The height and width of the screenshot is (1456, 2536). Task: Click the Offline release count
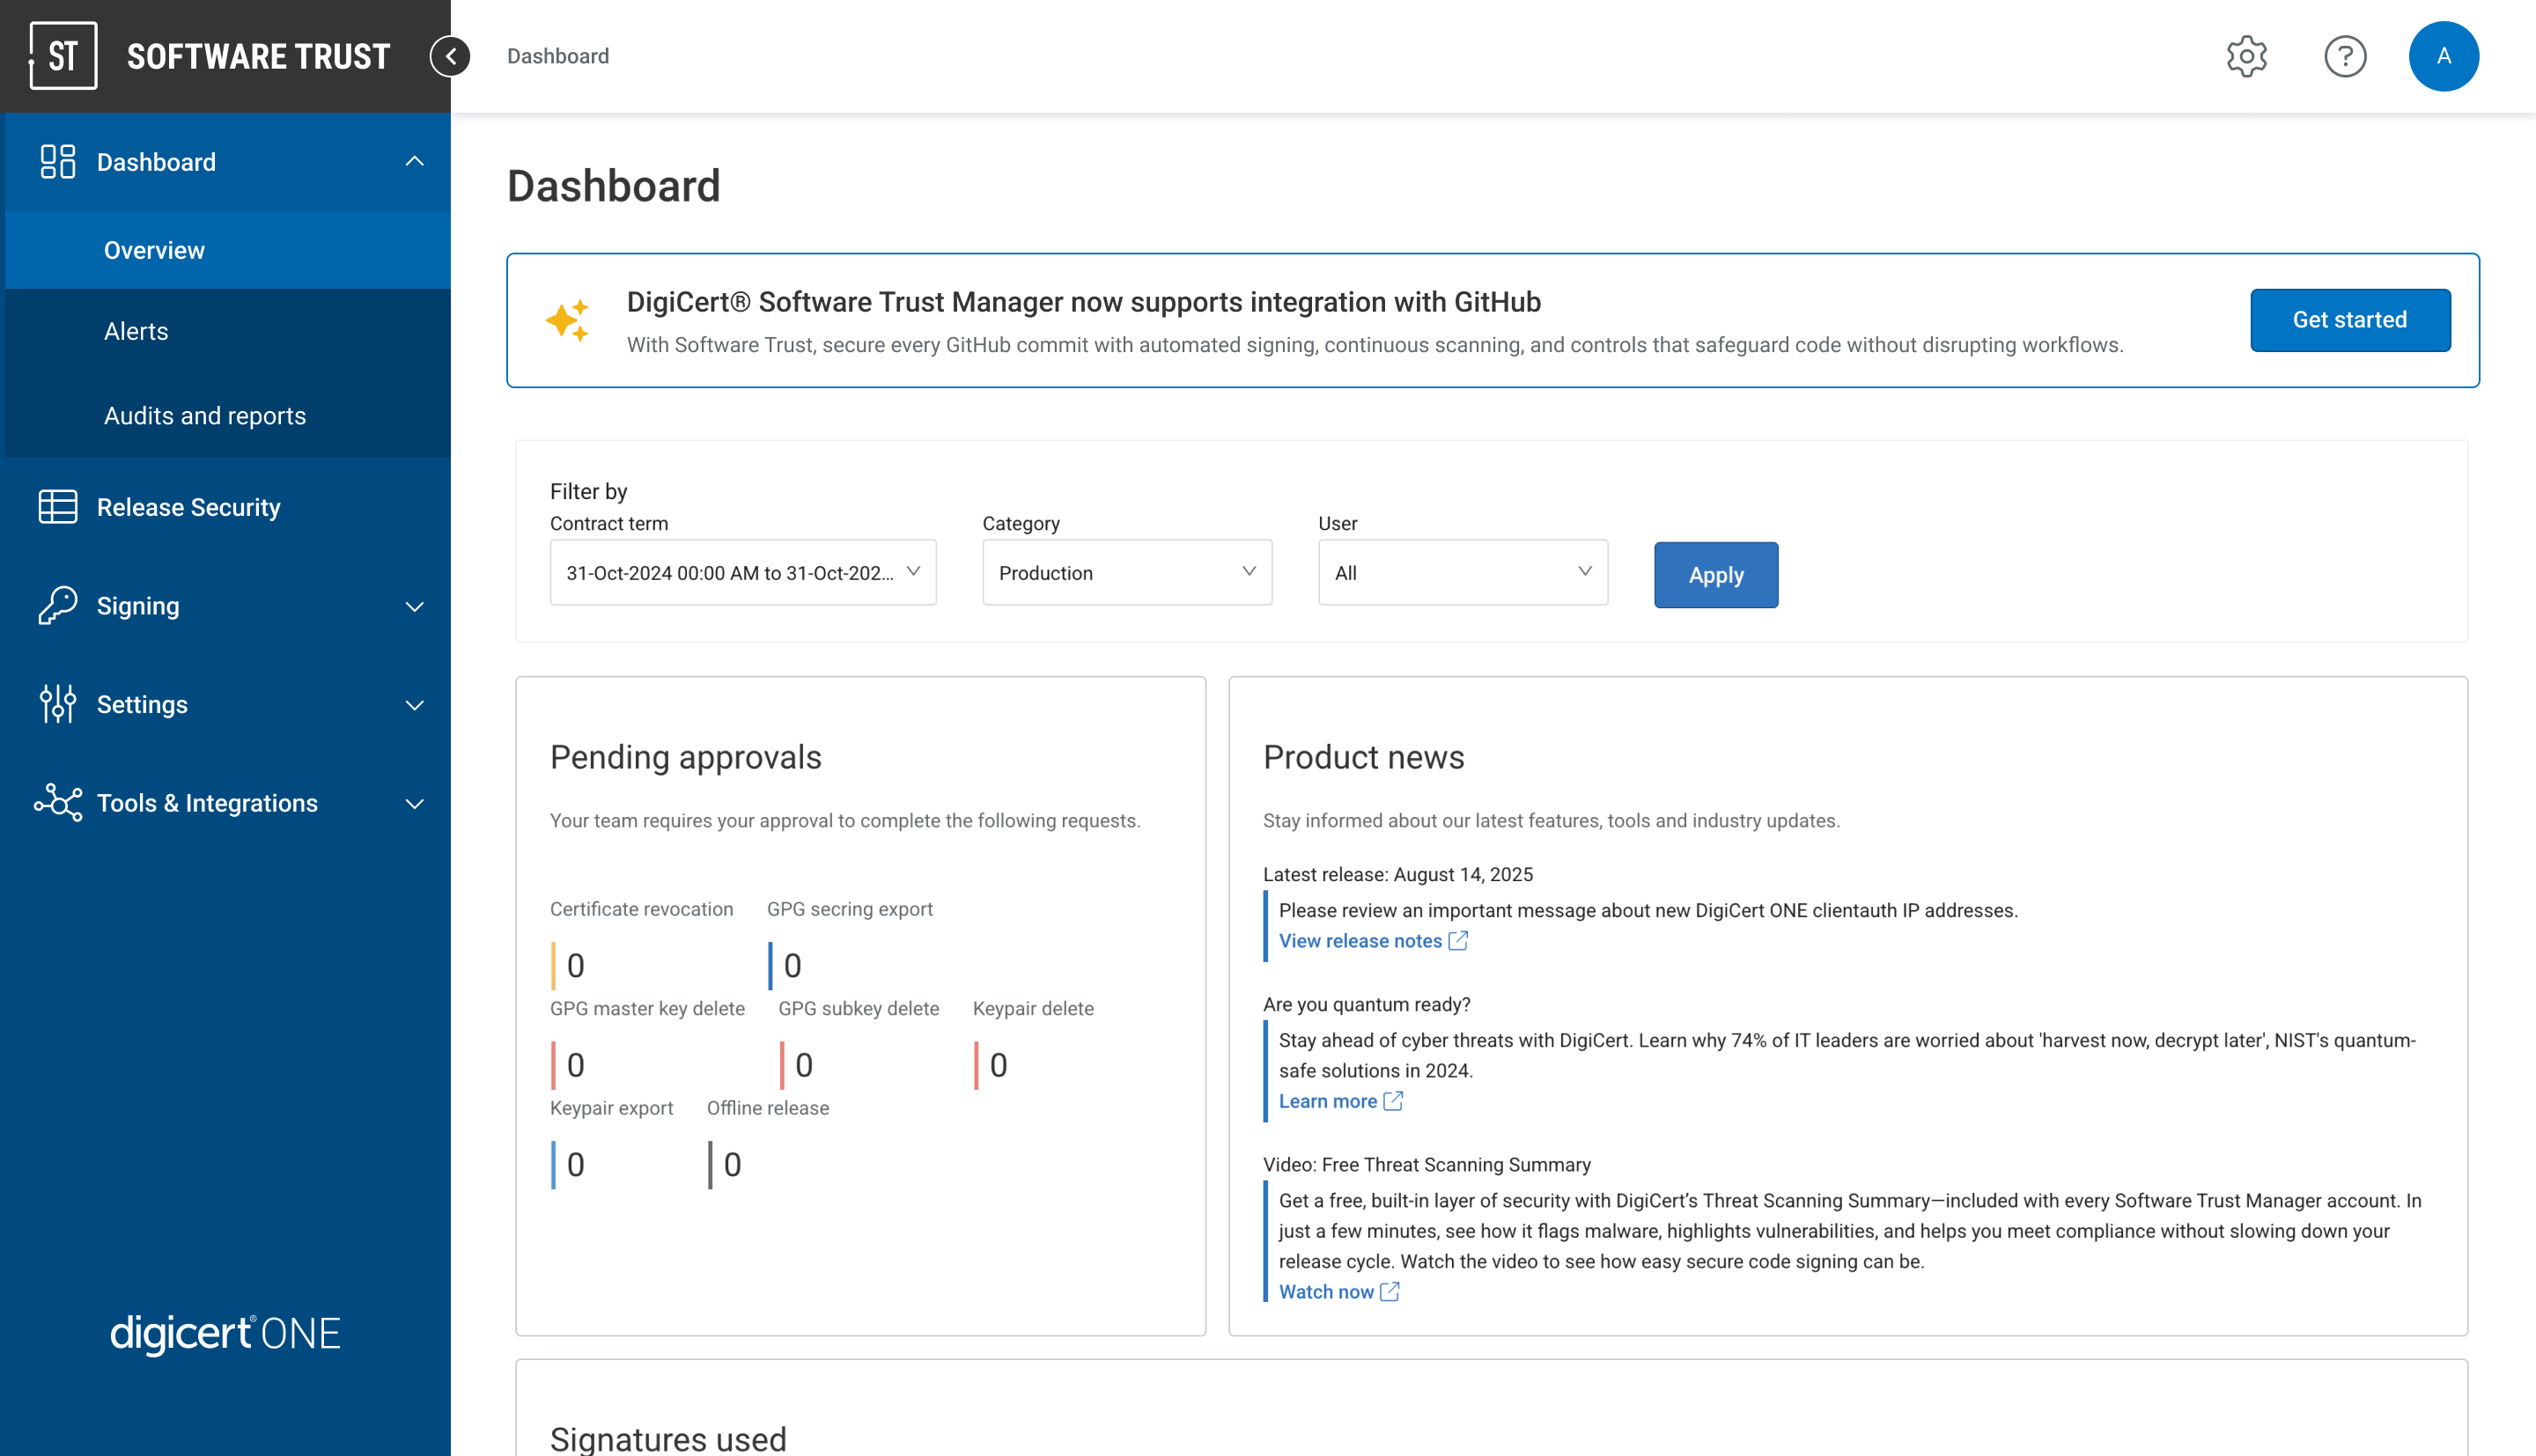click(x=732, y=1164)
